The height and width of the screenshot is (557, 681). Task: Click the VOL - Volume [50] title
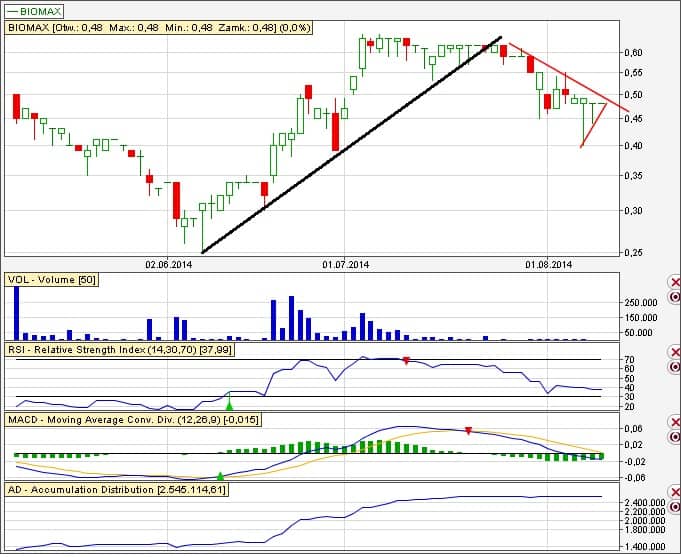tap(52, 280)
